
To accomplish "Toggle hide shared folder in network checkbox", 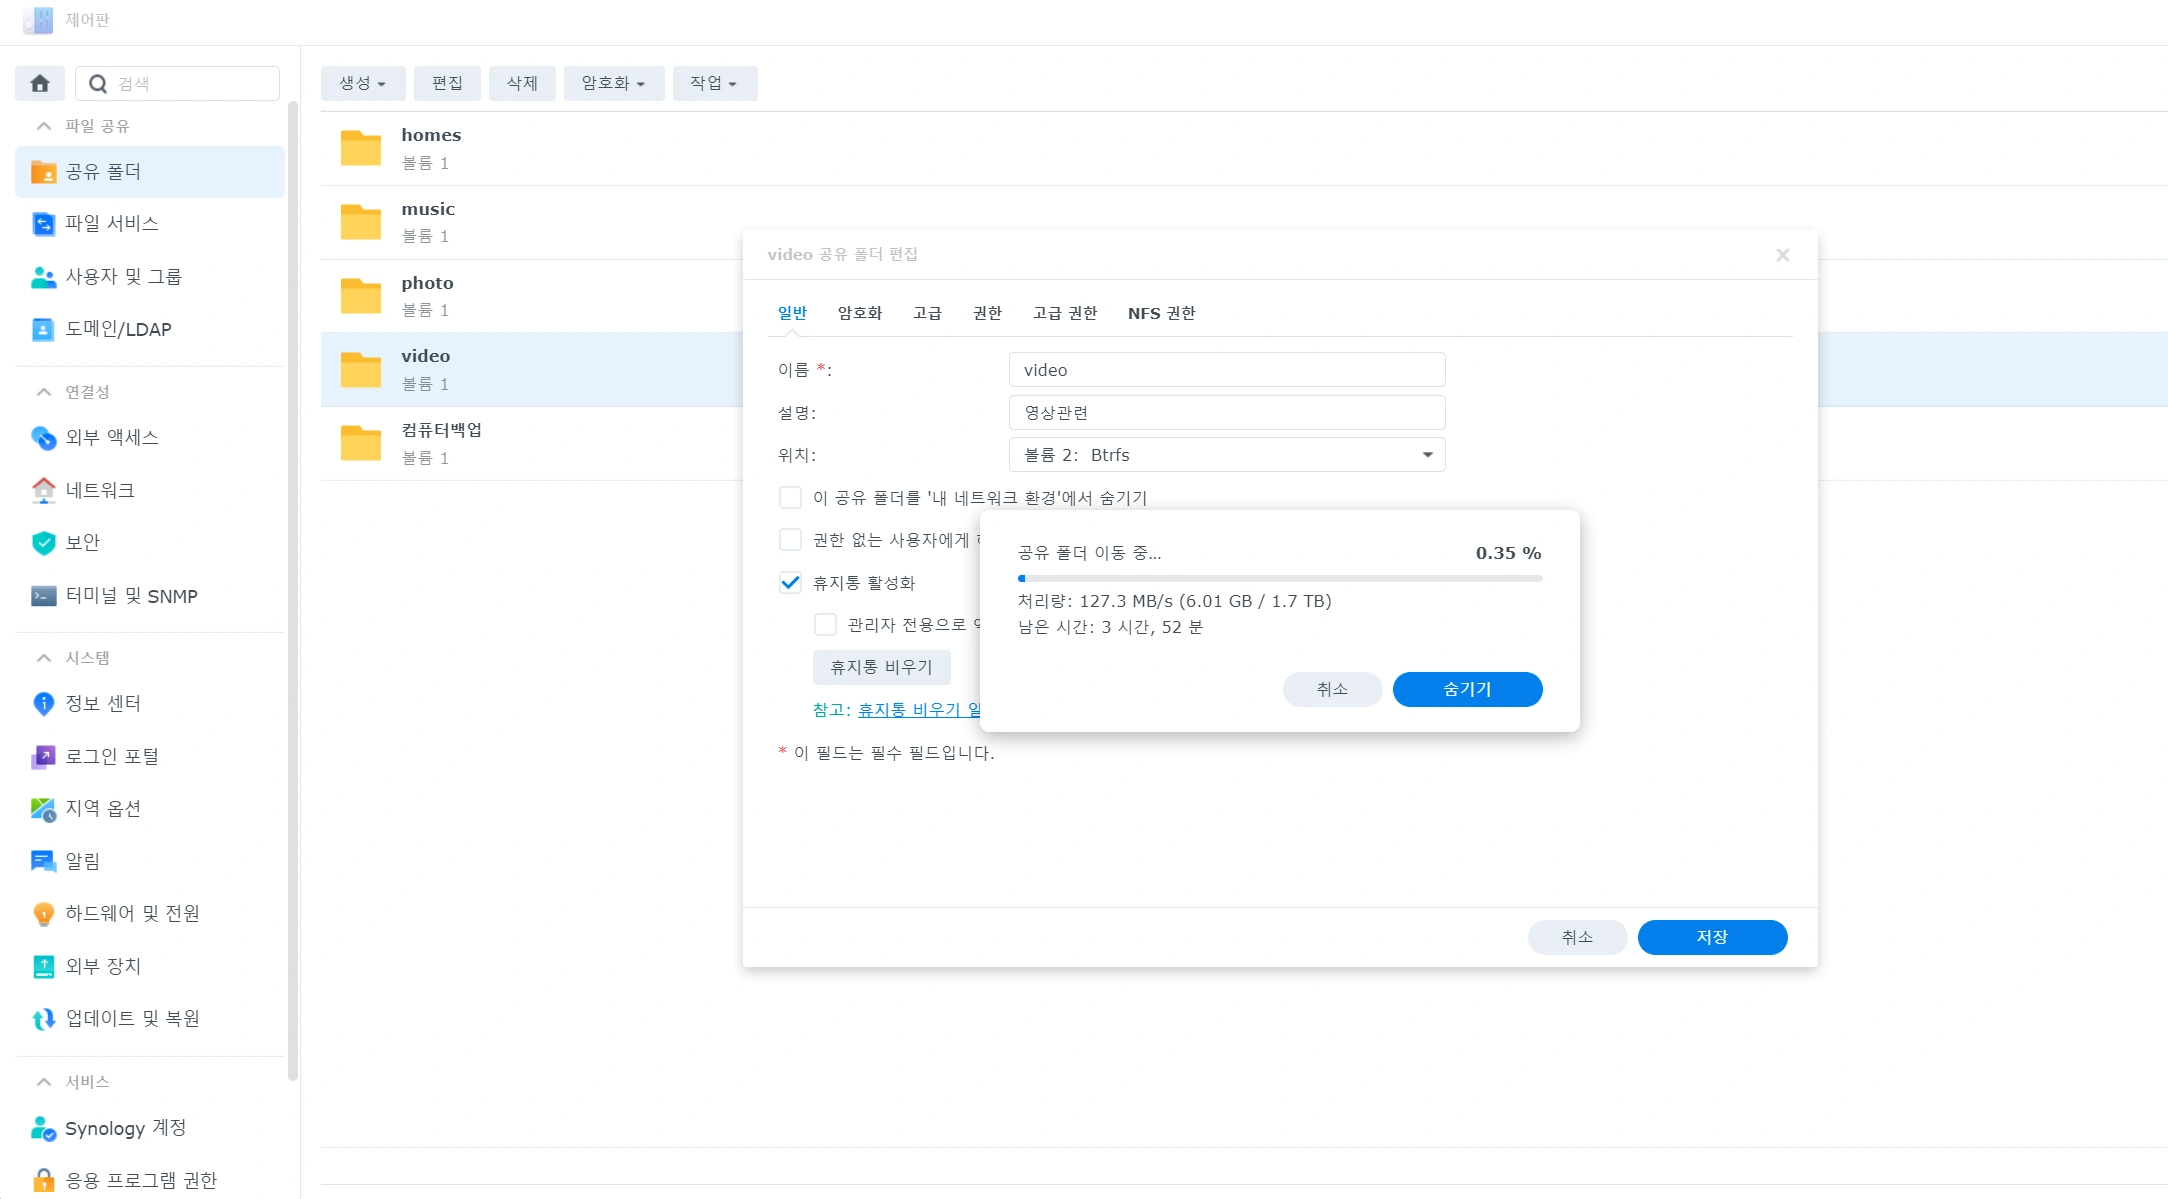I will click(x=790, y=498).
